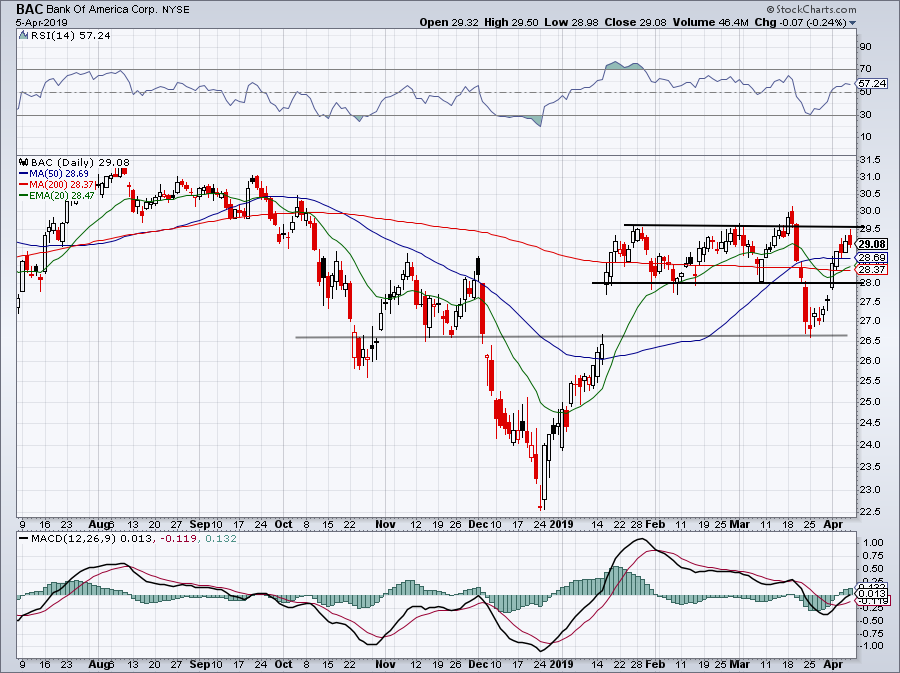Viewport: 900px width, 673px height.
Task: Click the 0.75 label on MACD axis
Action: click(872, 555)
